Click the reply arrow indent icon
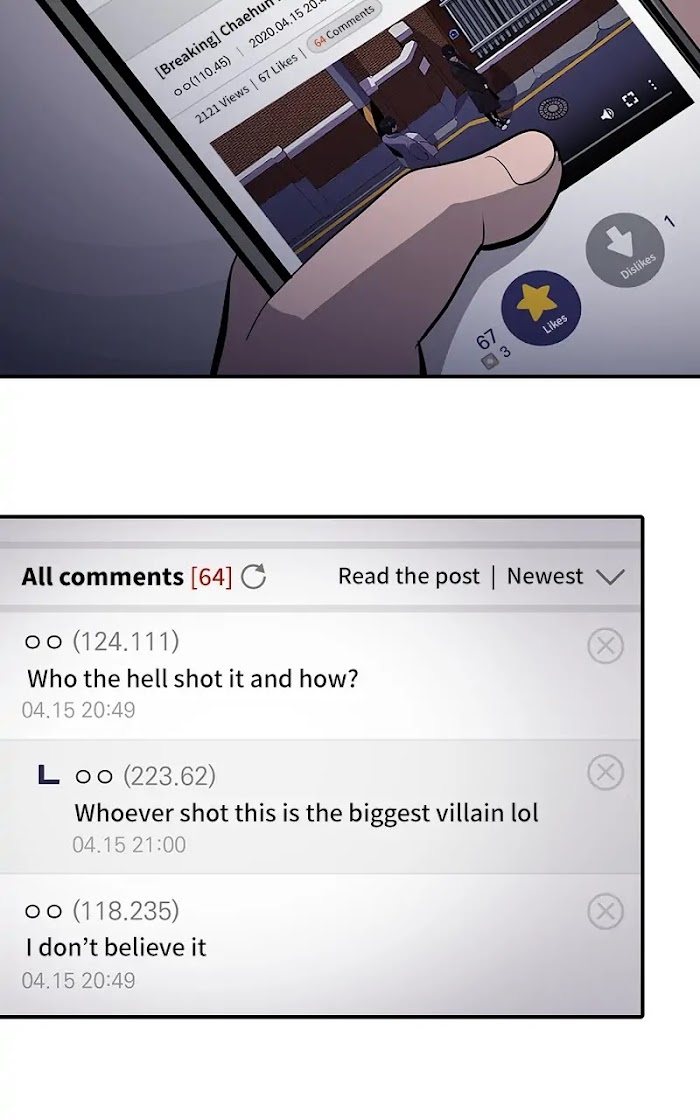Screen dimensions: 700x1120 pos(48,774)
